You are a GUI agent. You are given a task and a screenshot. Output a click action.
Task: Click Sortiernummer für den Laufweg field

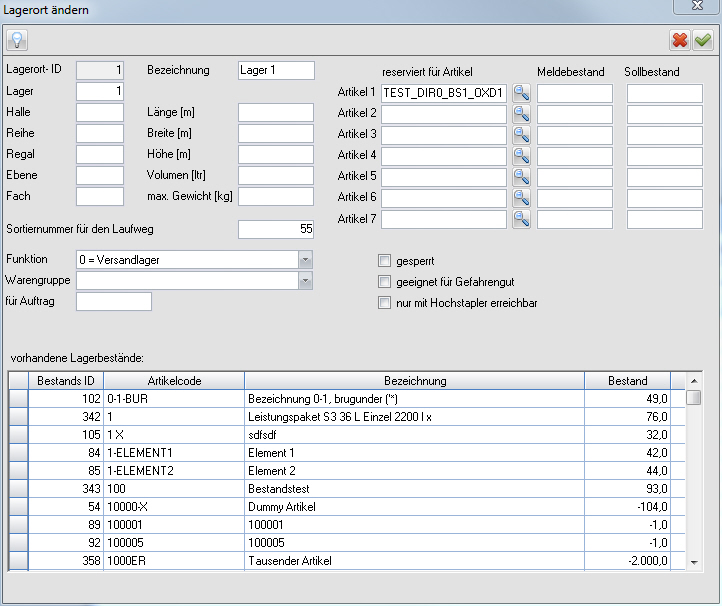pyautogui.click(x=276, y=229)
